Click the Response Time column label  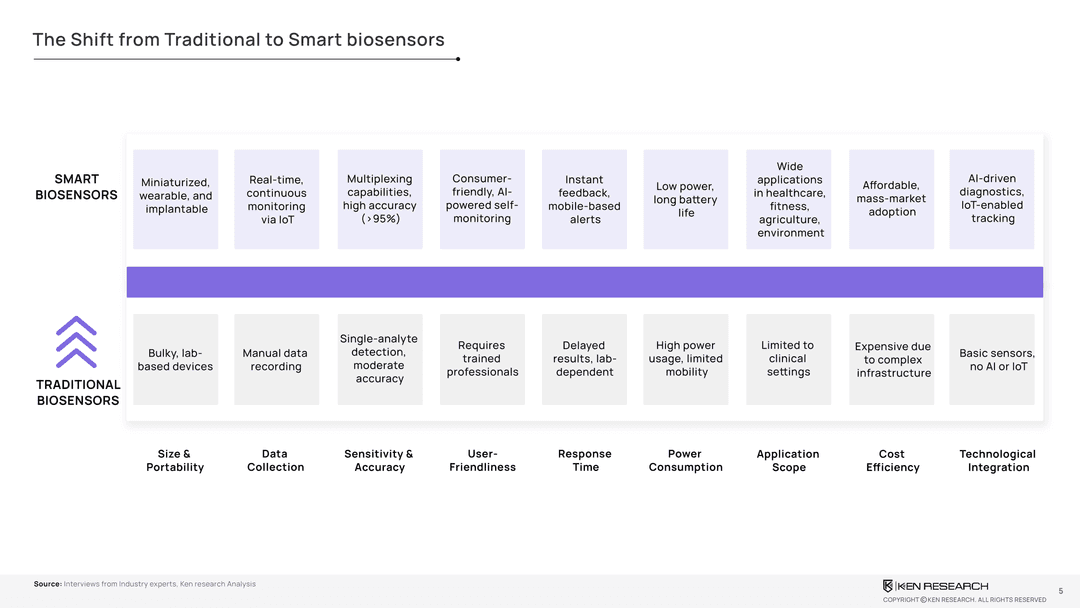(x=585, y=460)
